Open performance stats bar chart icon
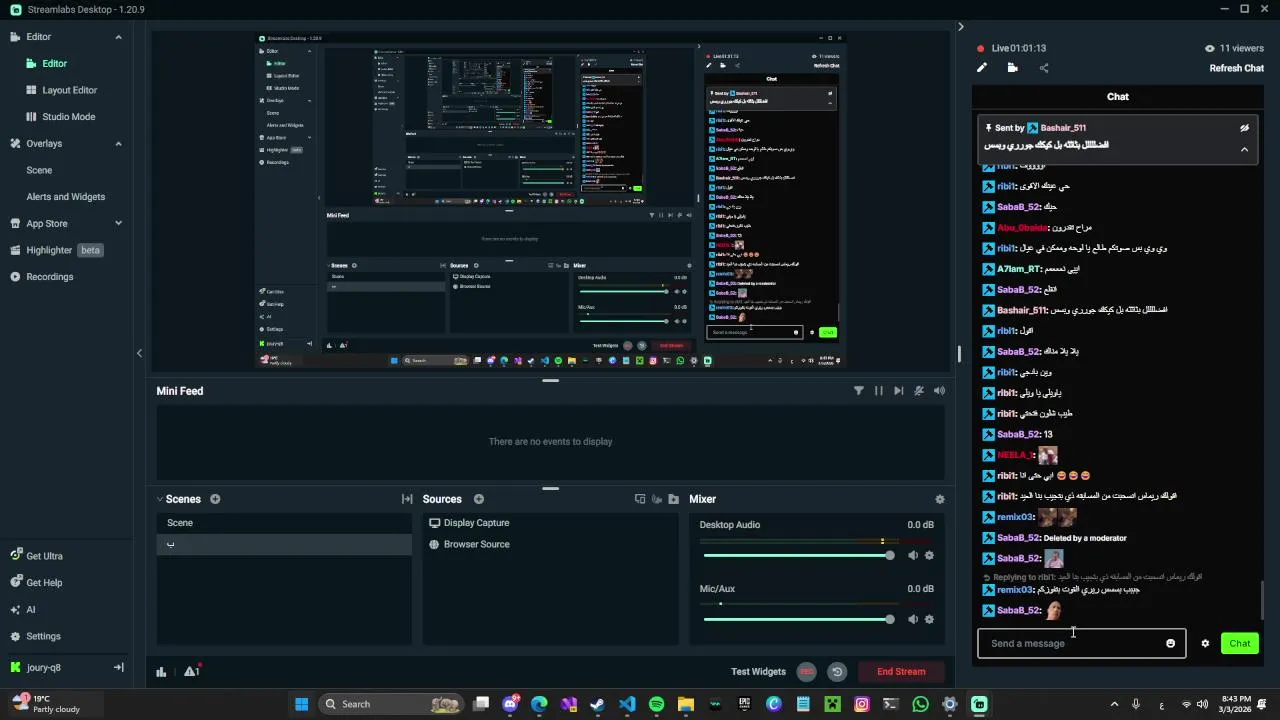Screen dimensions: 1280x720 (161, 672)
